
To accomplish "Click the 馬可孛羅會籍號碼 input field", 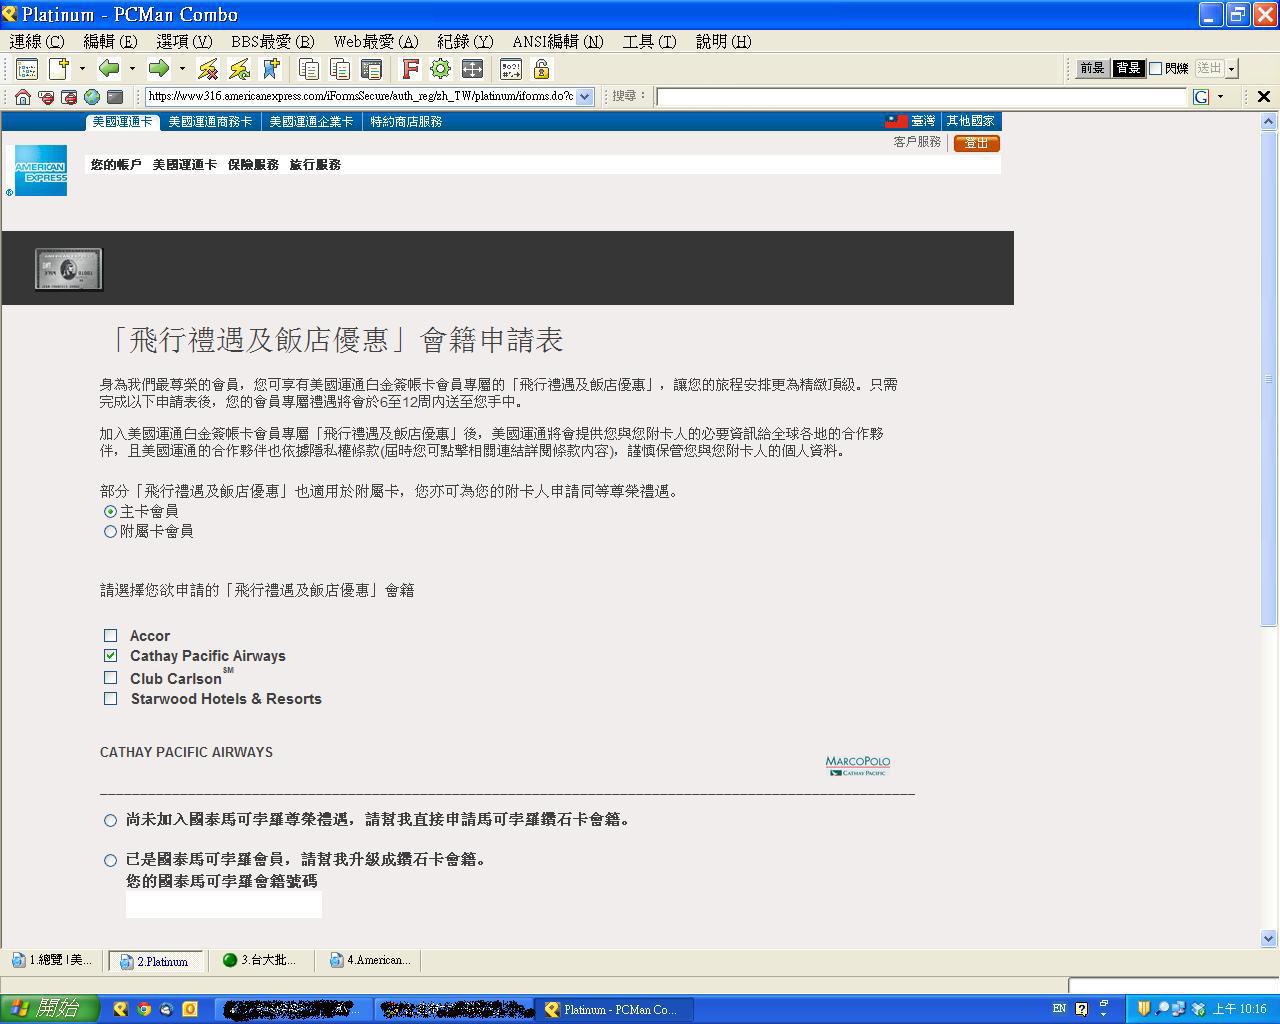I will click(x=224, y=905).
